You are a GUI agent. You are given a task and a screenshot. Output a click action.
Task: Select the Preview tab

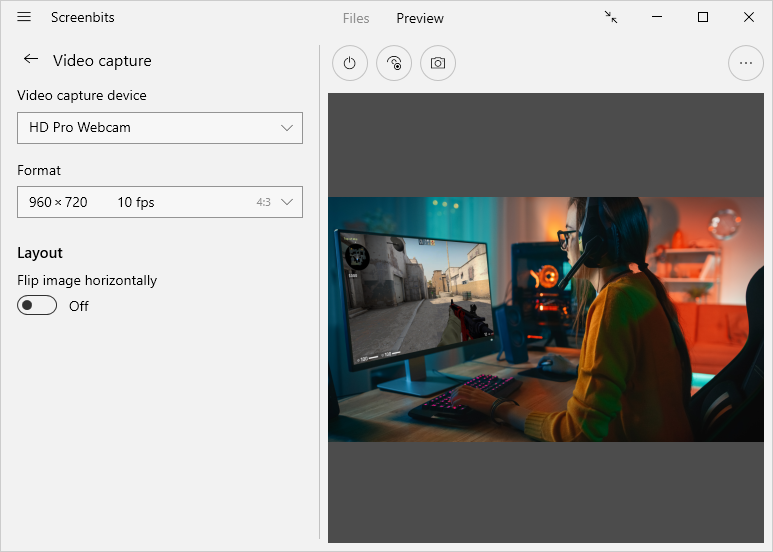[x=420, y=18]
